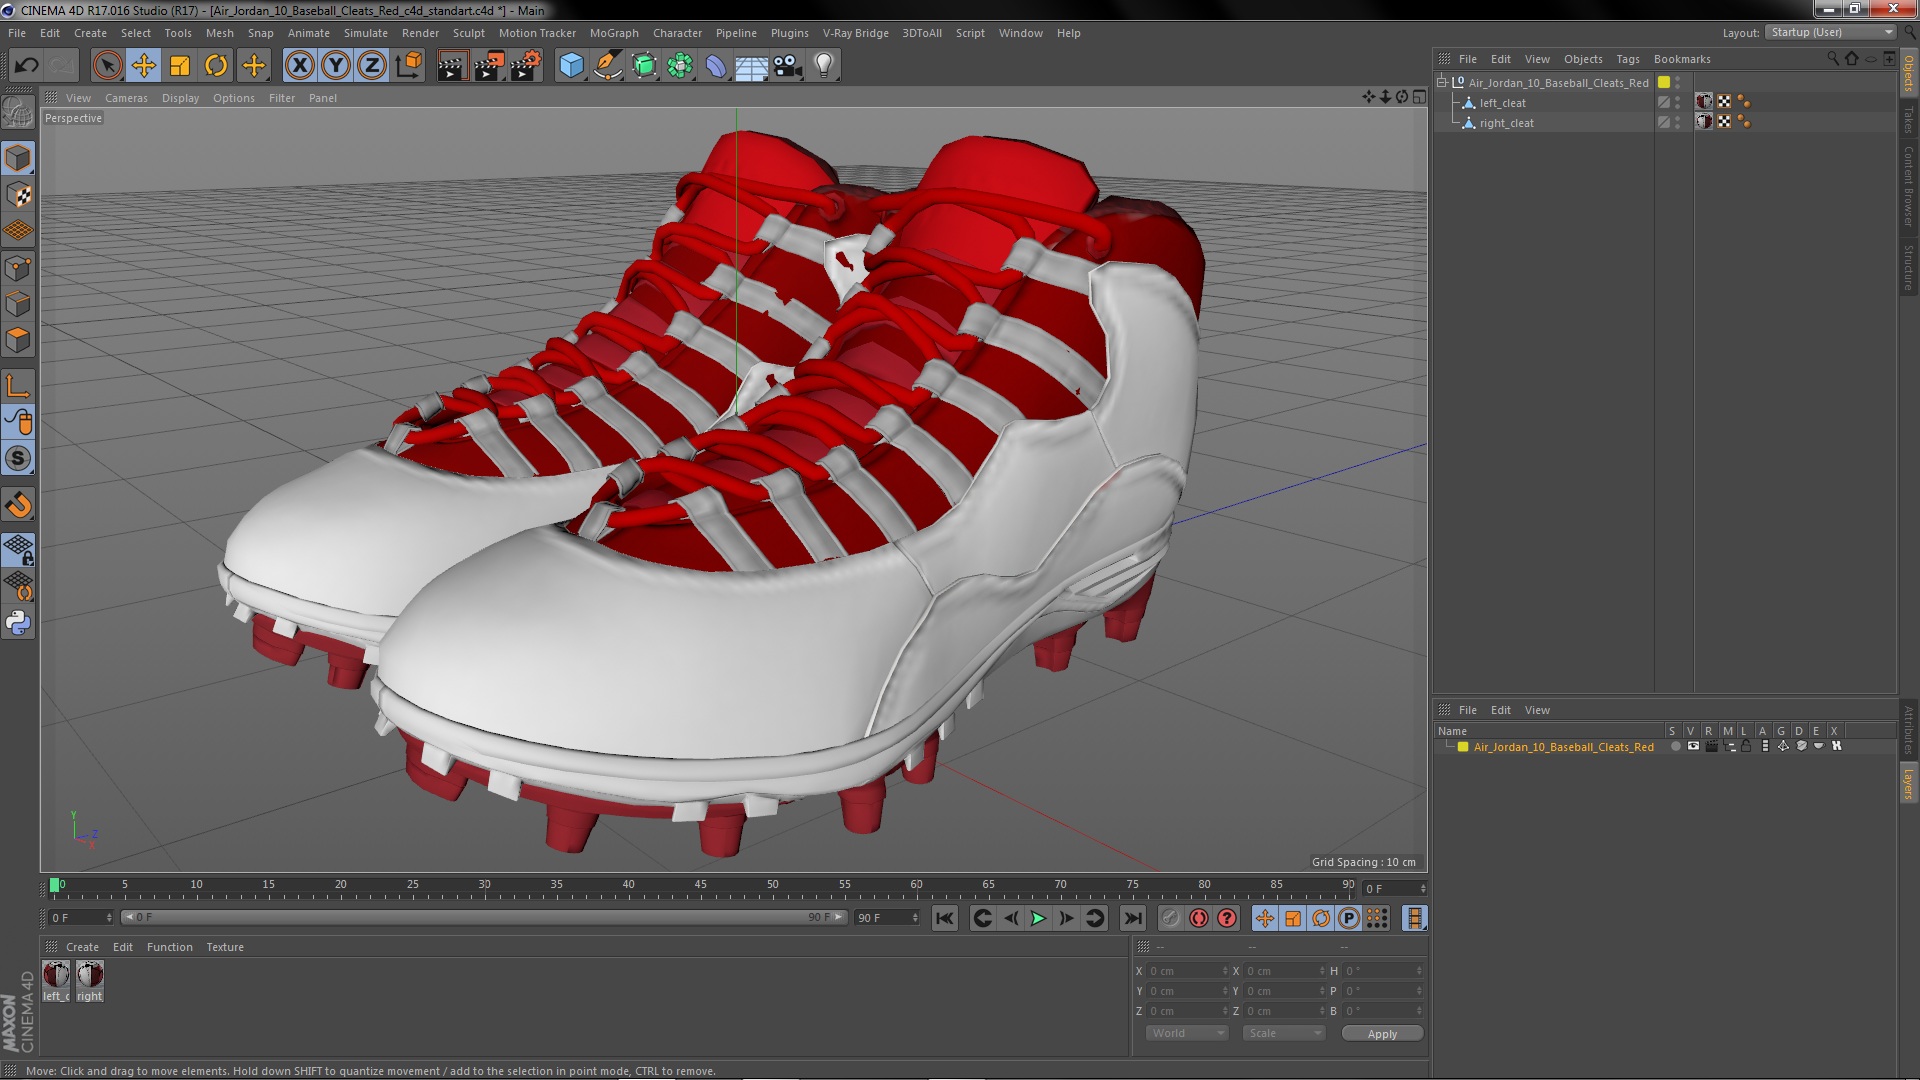Image resolution: width=1920 pixels, height=1080 pixels.
Task: Open the Deformer objects icon
Action: [x=716, y=66]
